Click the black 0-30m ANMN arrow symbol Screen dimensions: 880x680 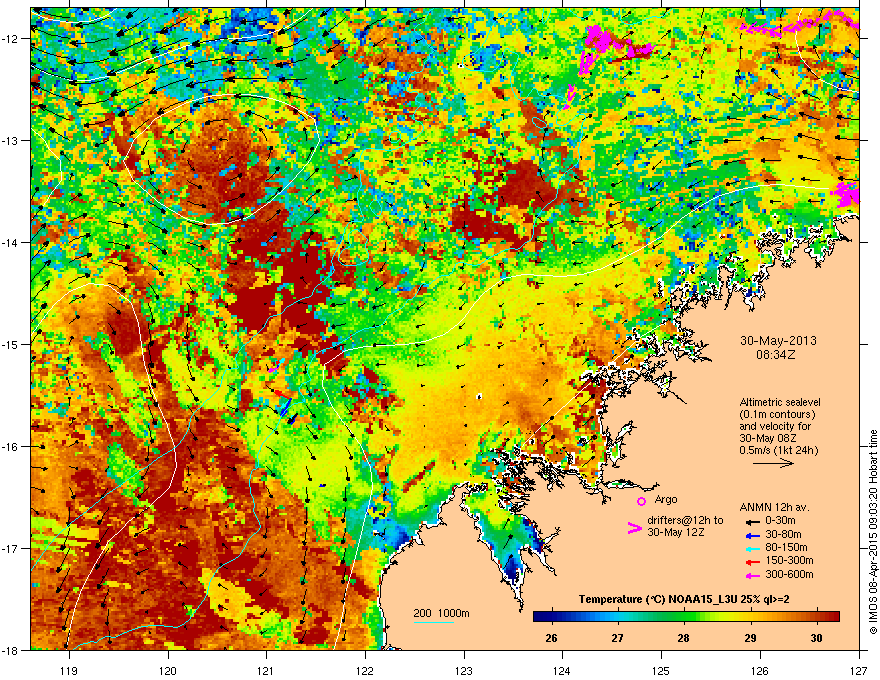click(752, 521)
